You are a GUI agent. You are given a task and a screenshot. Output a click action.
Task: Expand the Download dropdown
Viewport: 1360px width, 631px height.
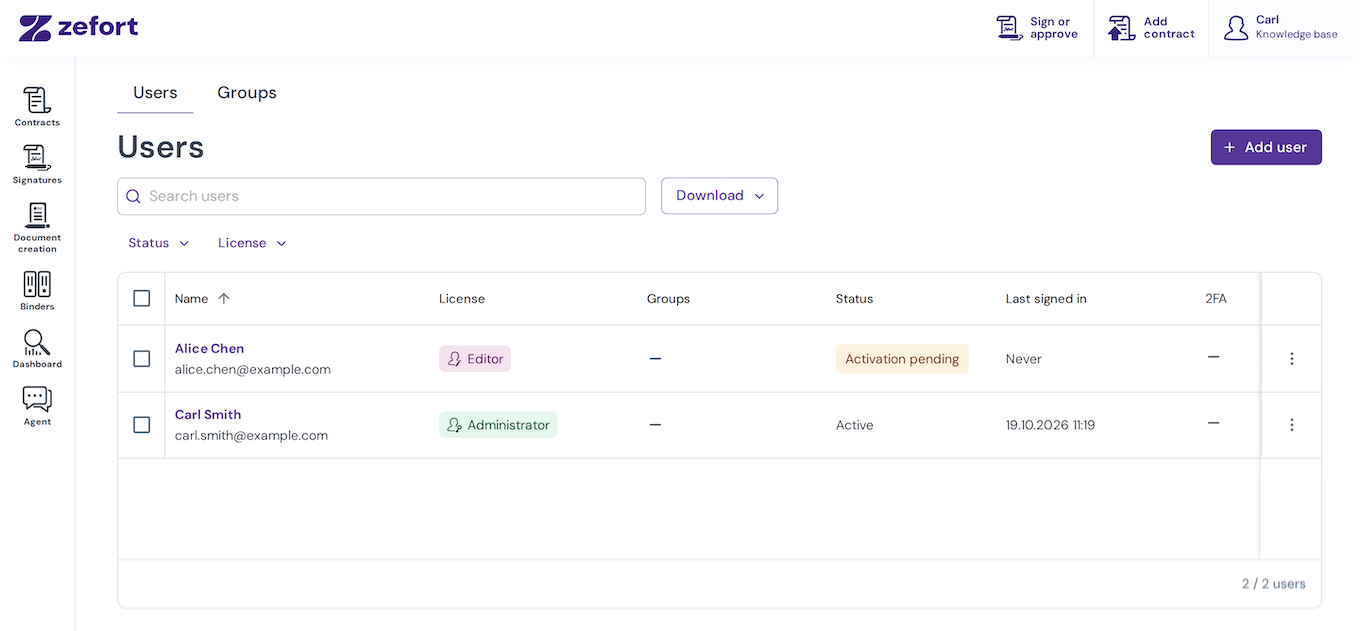719,196
